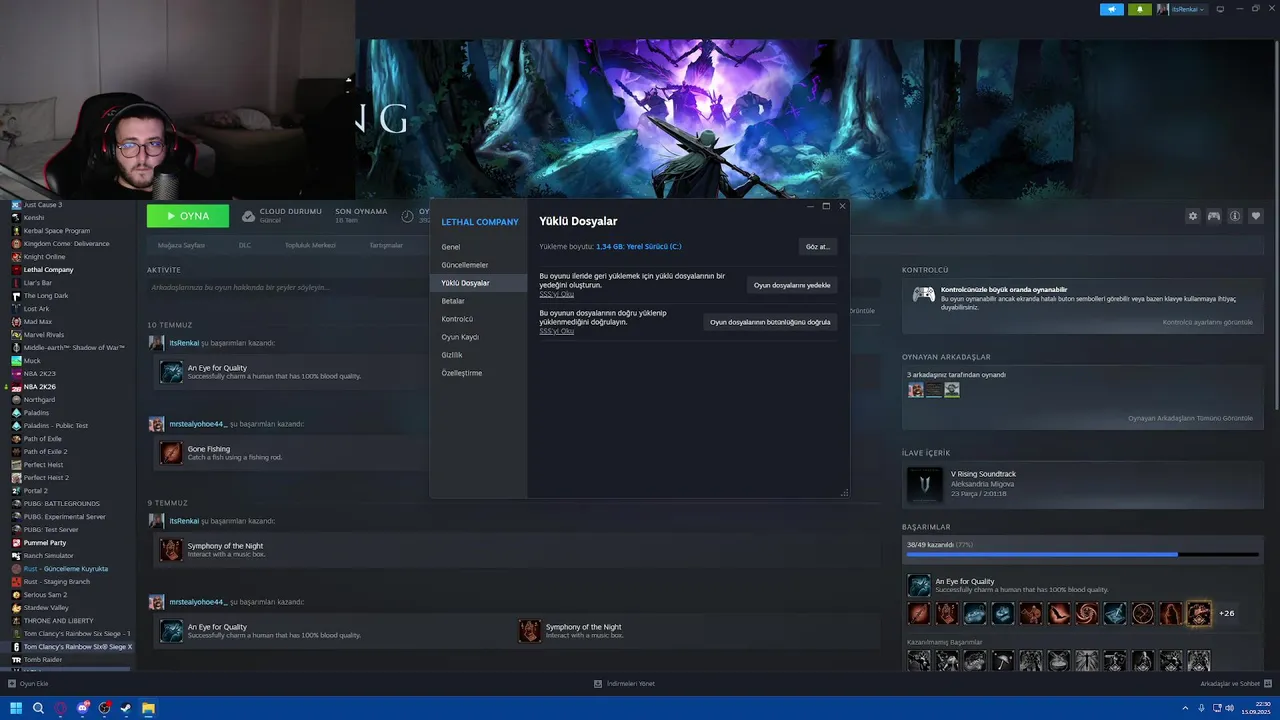Click achievements progress bar 38/49
1280x720 pixels.
point(1082,554)
